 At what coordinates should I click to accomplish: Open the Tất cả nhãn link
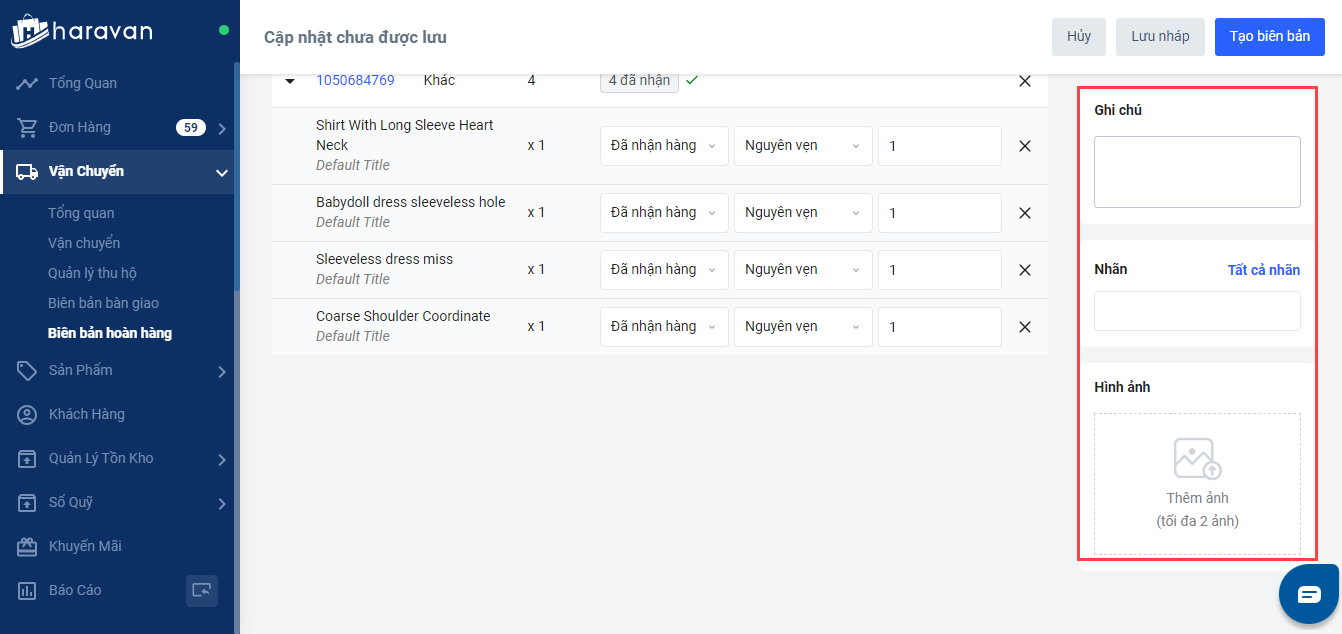click(x=1263, y=270)
